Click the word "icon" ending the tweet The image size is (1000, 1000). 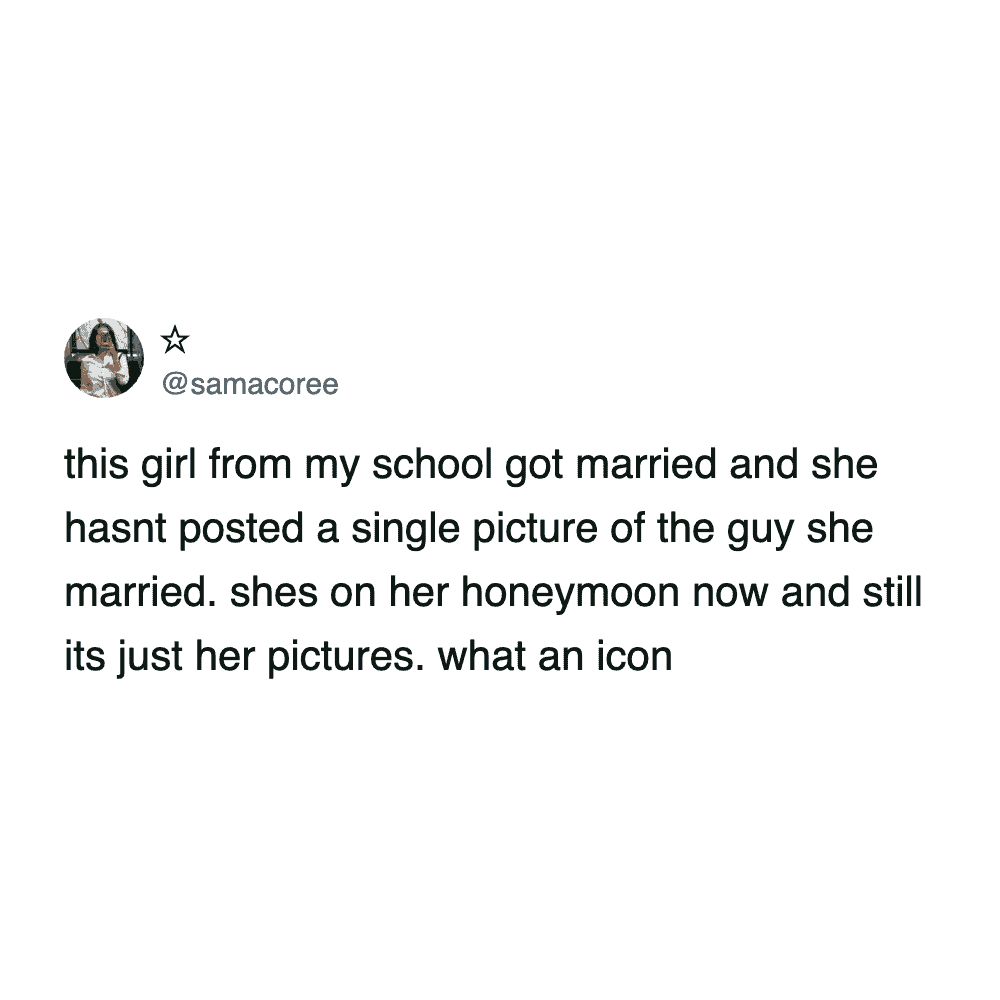[634, 656]
